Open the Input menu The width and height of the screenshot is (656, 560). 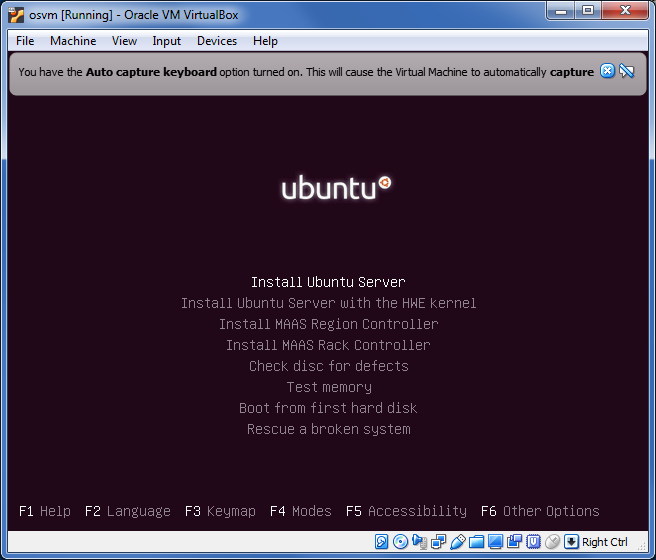167,41
